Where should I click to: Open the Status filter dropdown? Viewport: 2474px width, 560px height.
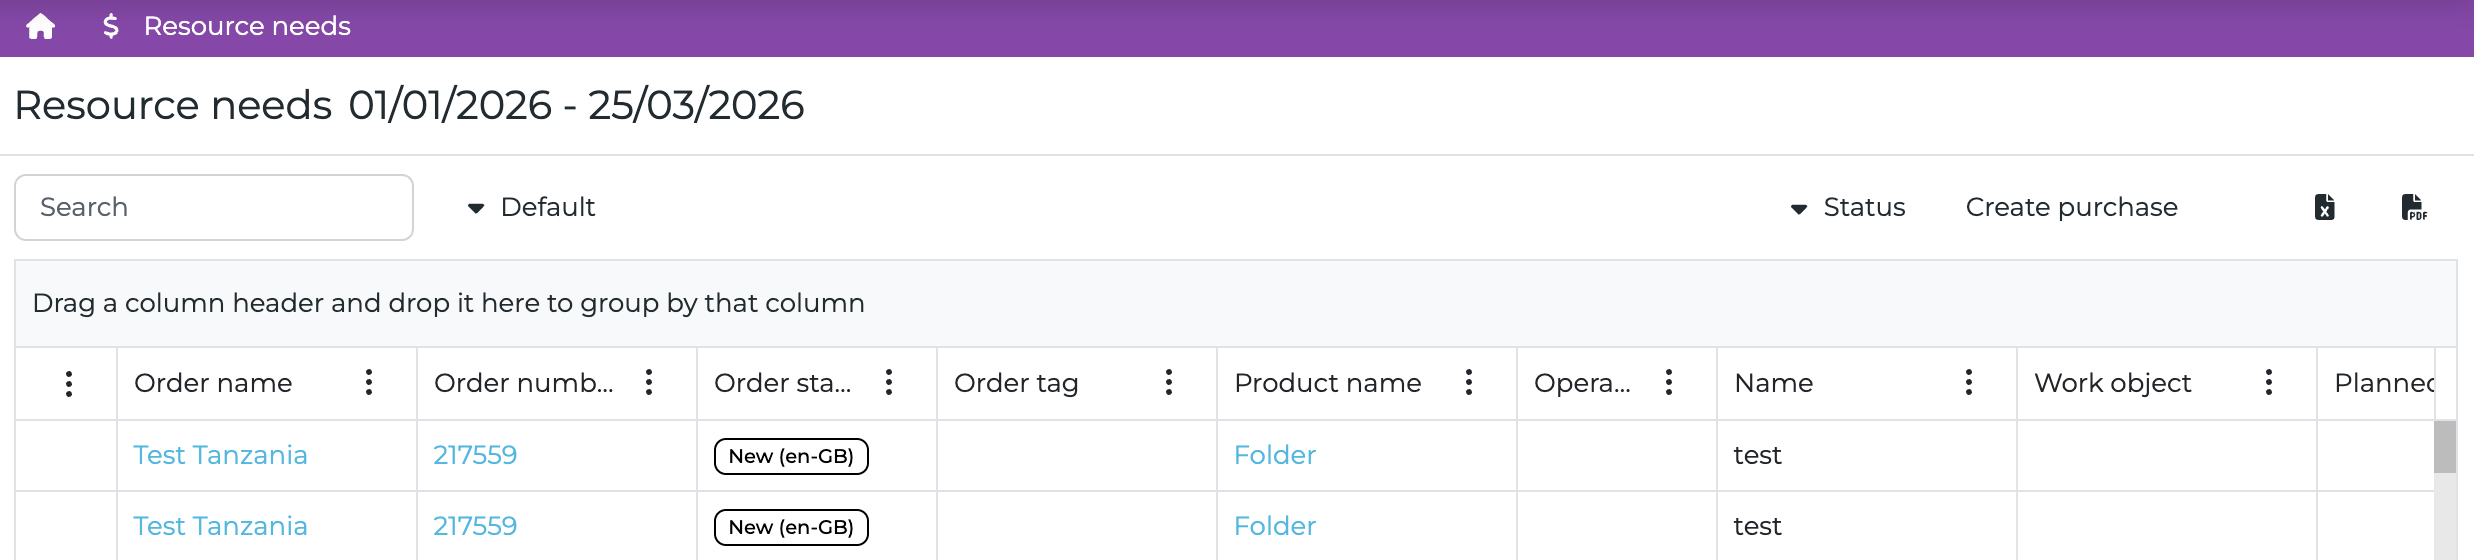1848,207
